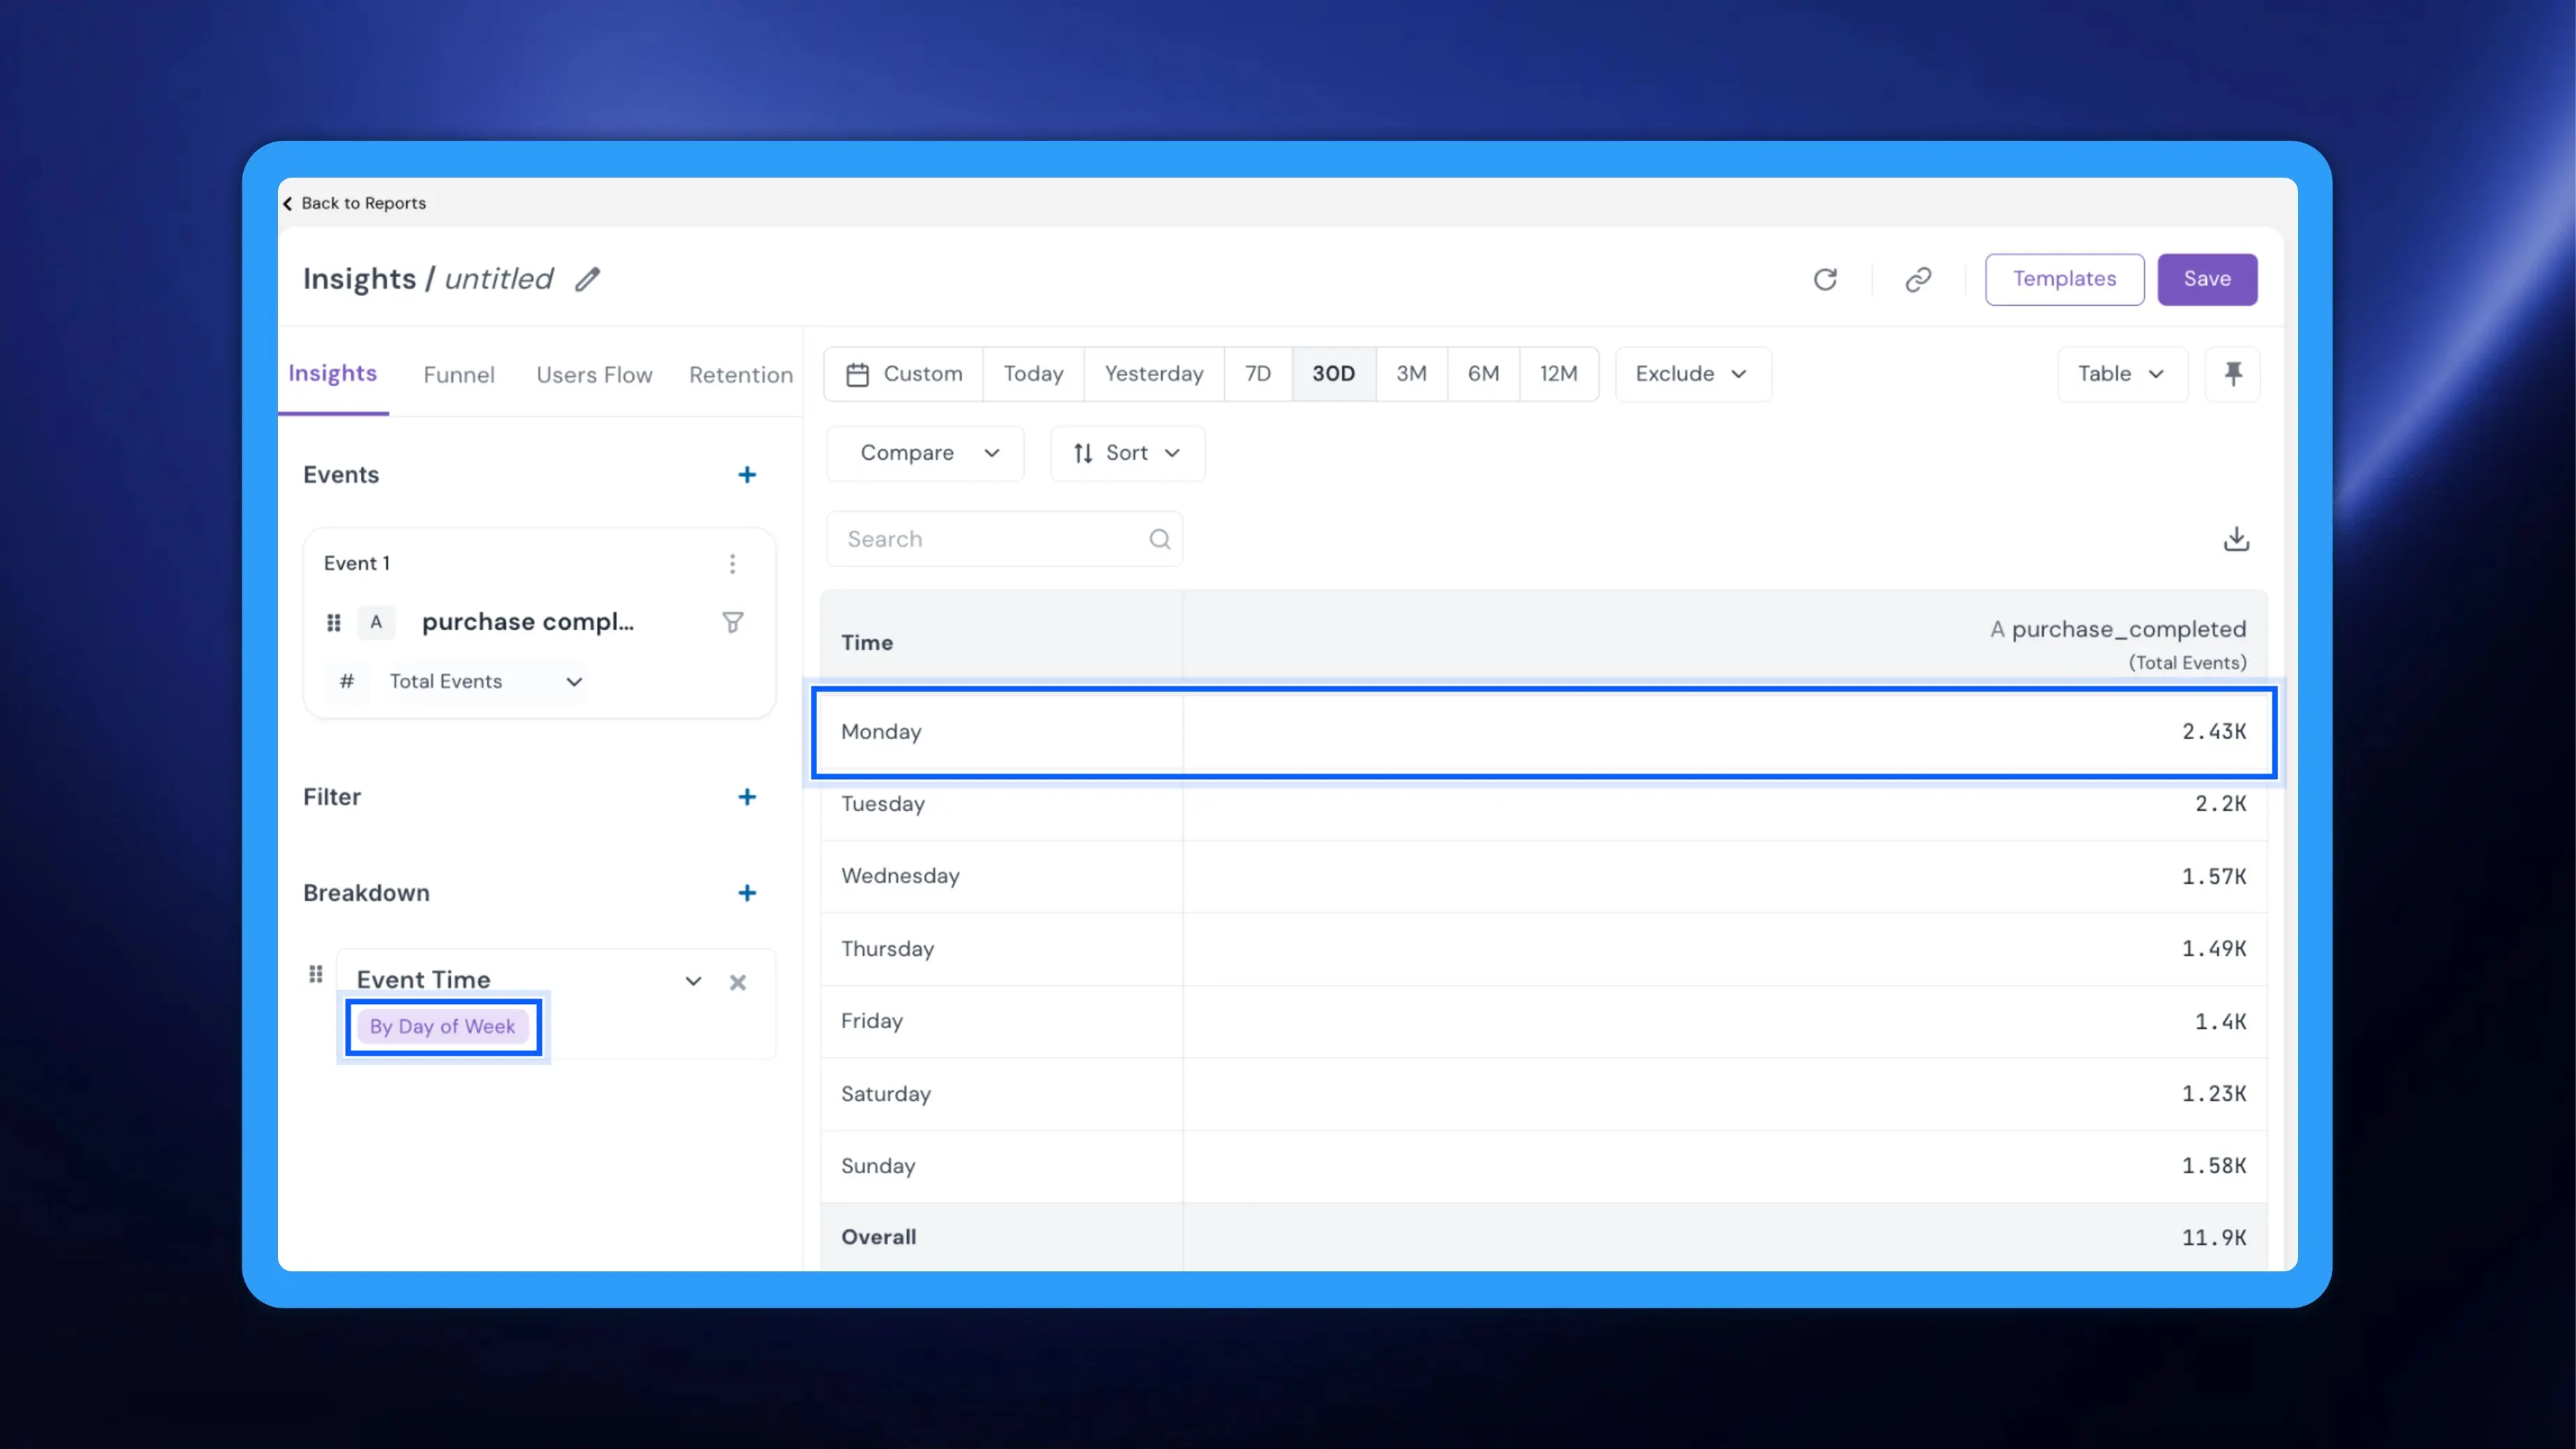Add a new filter with plus
Image resolution: width=2576 pixels, height=1449 pixels.
746,797
